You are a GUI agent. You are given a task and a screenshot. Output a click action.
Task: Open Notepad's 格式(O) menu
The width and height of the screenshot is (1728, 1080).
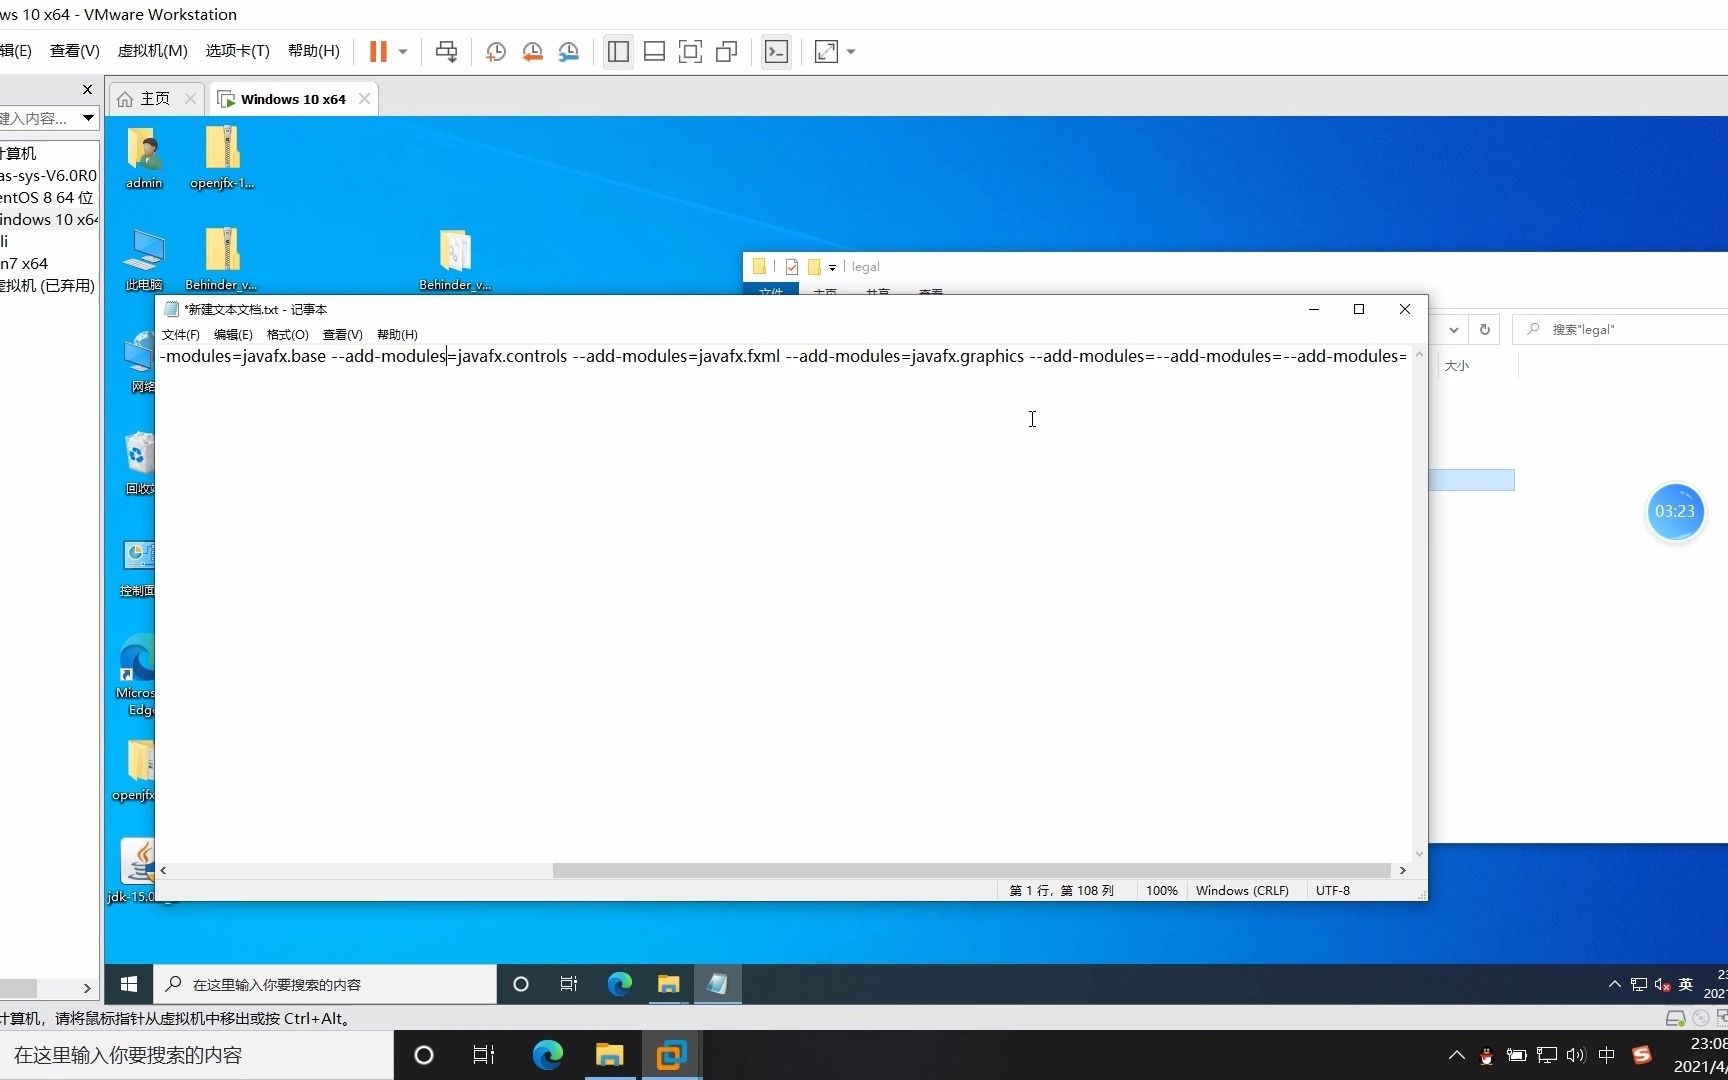tap(287, 334)
